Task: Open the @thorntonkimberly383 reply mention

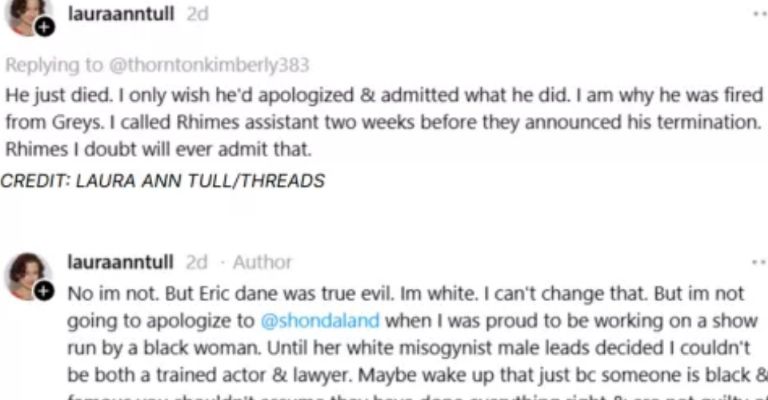Action: point(209,65)
